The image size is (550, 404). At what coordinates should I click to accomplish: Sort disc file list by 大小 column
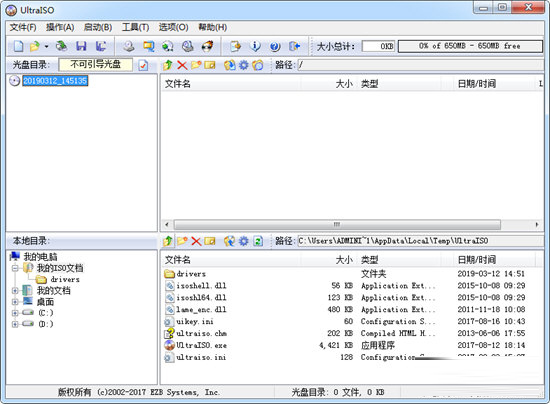328,84
